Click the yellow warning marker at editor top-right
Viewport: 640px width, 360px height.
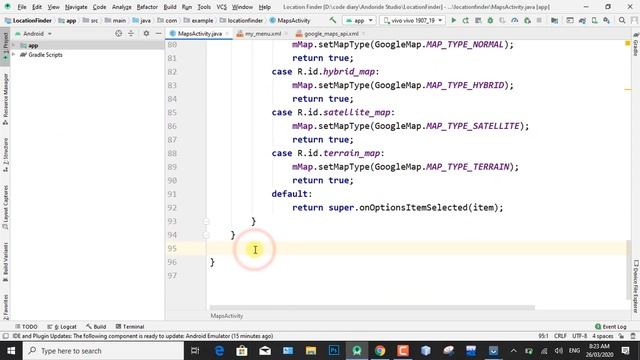pyautogui.click(x=628, y=43)
